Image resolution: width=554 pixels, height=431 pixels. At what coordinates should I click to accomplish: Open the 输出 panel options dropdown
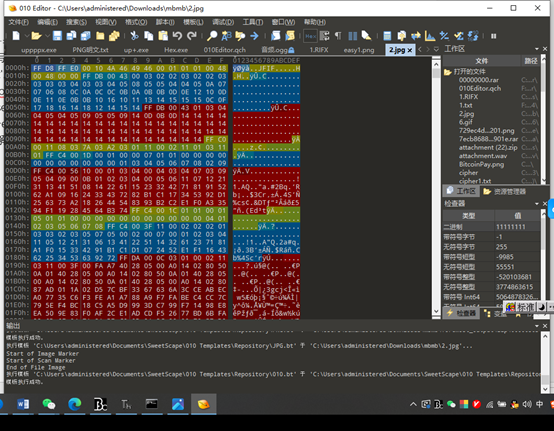point(537,326)
